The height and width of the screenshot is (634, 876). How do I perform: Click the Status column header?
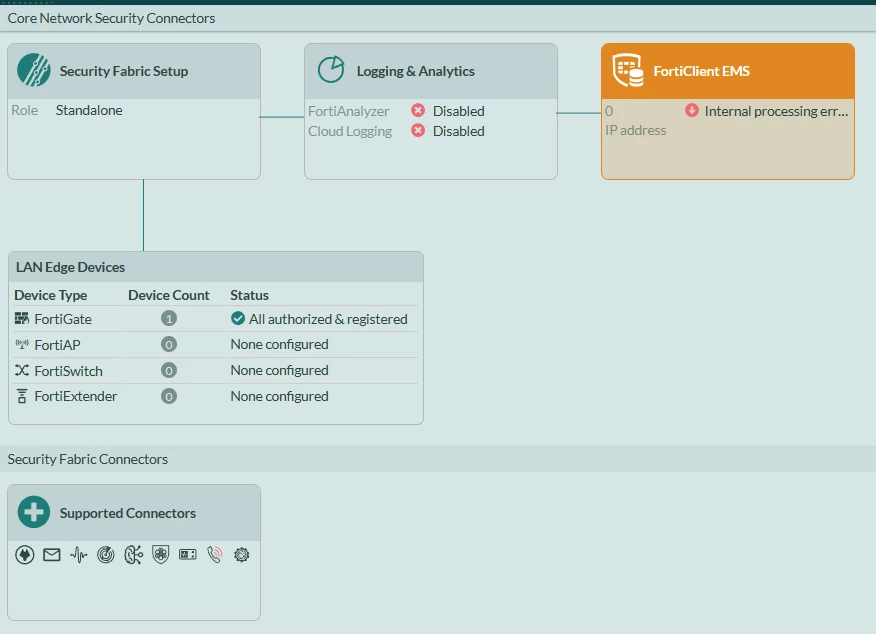coord(249,295)
